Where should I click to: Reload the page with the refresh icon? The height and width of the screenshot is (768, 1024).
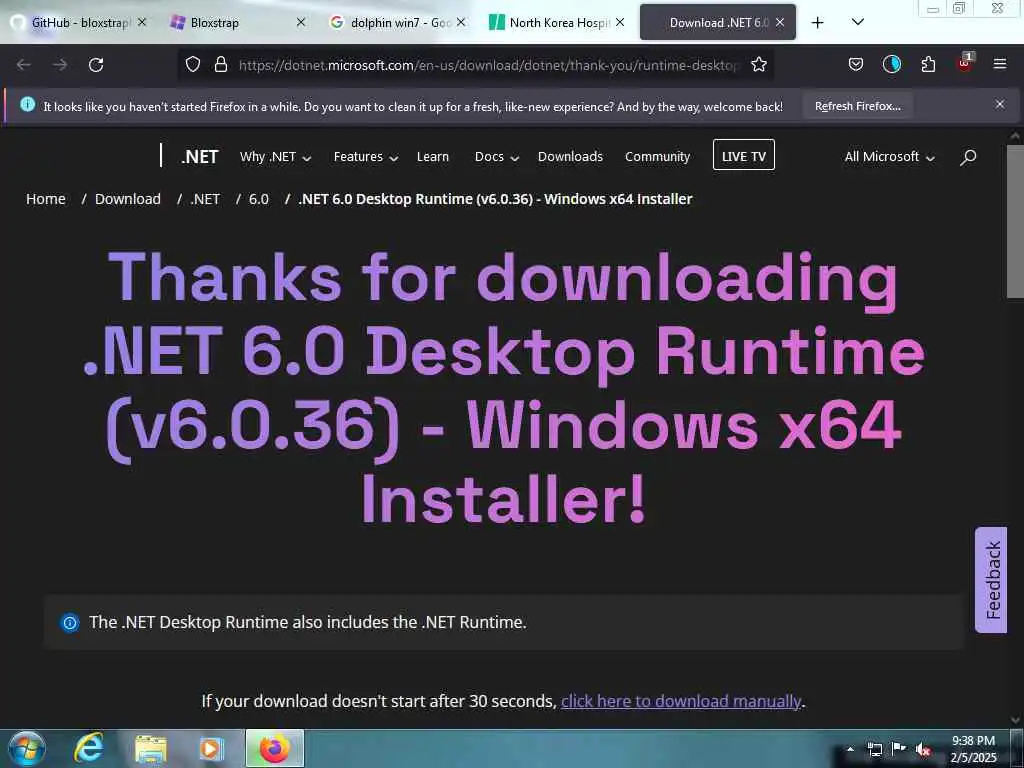[96, 65]
